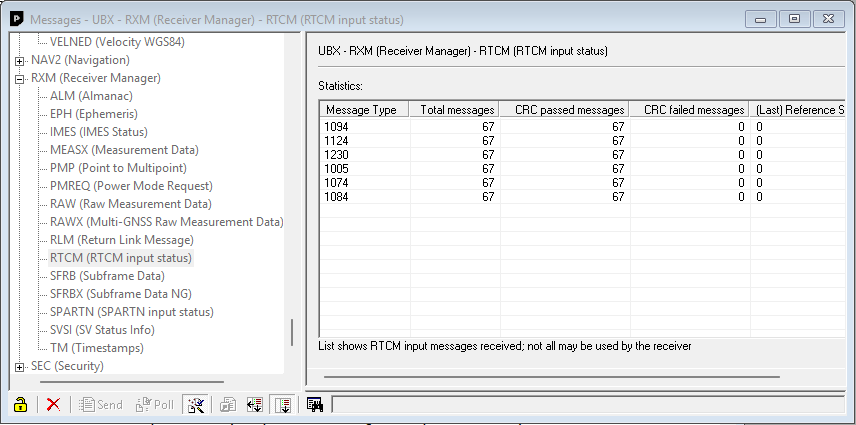This screenshot has width=856, height=425.
Task: Click SEC (Security) label
Action: tap(67, 366)
